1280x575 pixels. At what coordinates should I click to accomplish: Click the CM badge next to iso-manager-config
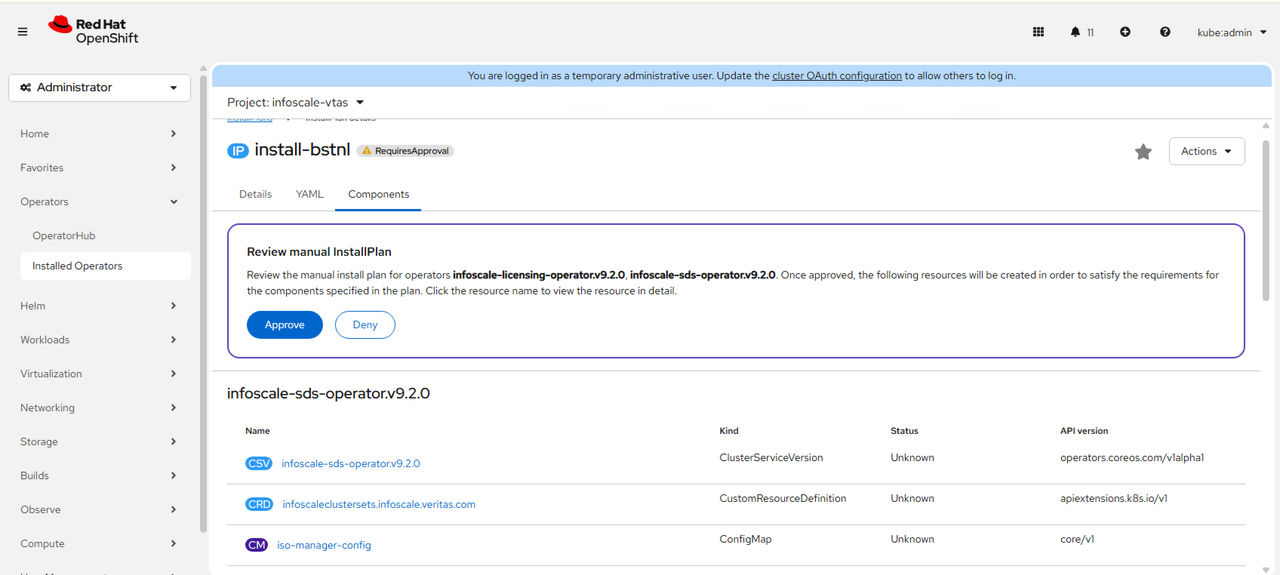256,545
